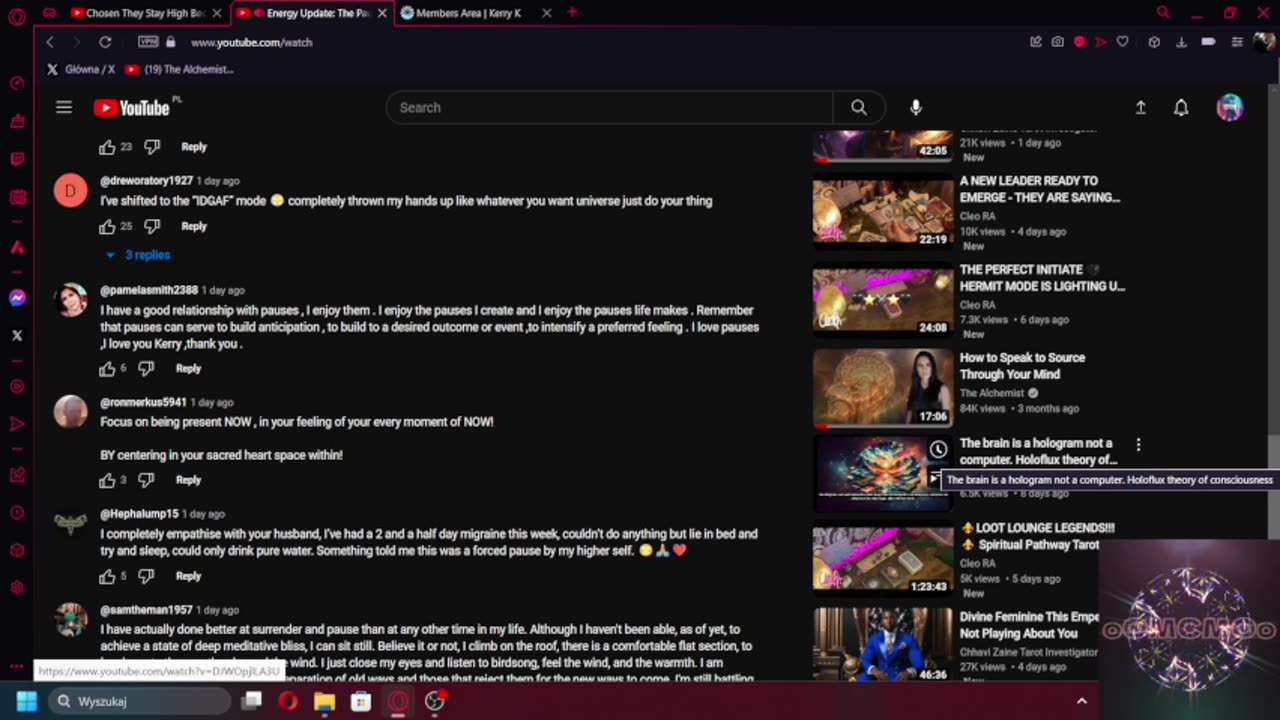Open X panel in the sidebar

17,336
